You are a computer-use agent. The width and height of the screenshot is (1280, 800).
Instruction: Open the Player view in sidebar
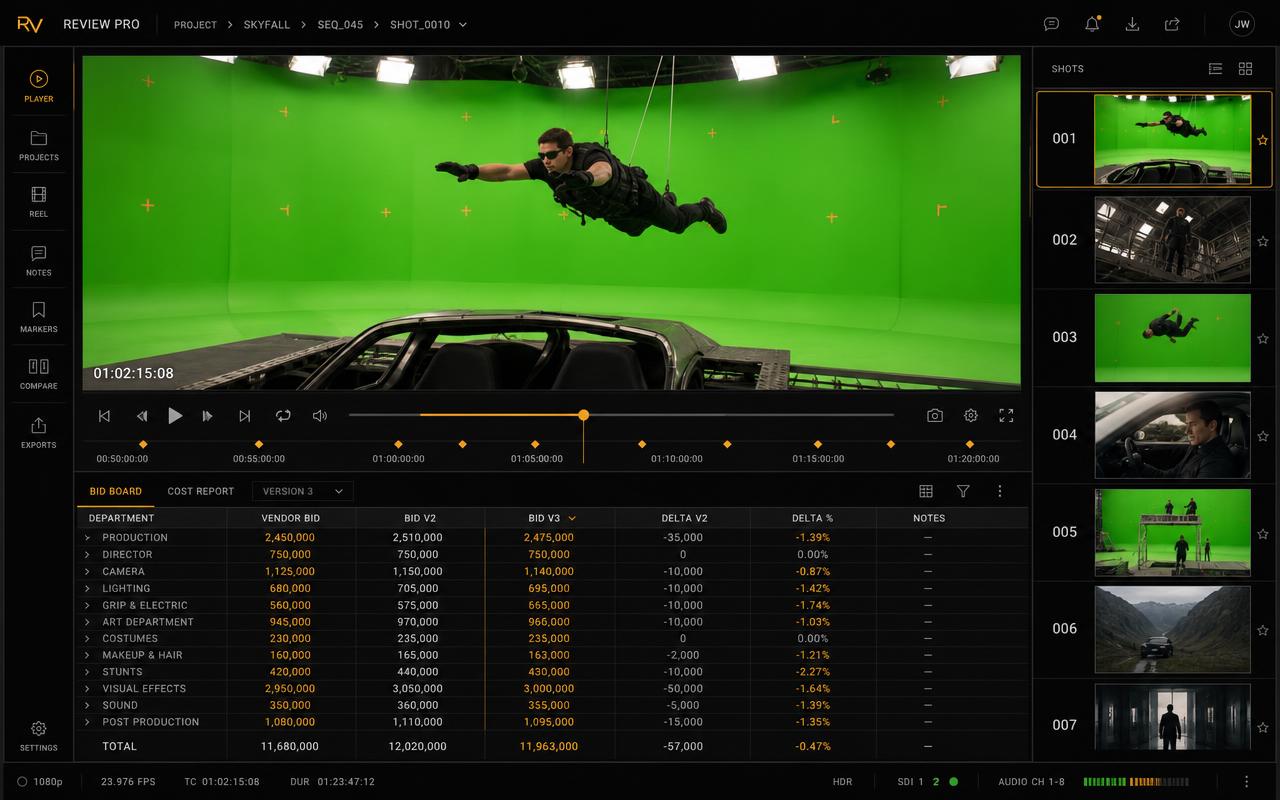coord(38,85)
